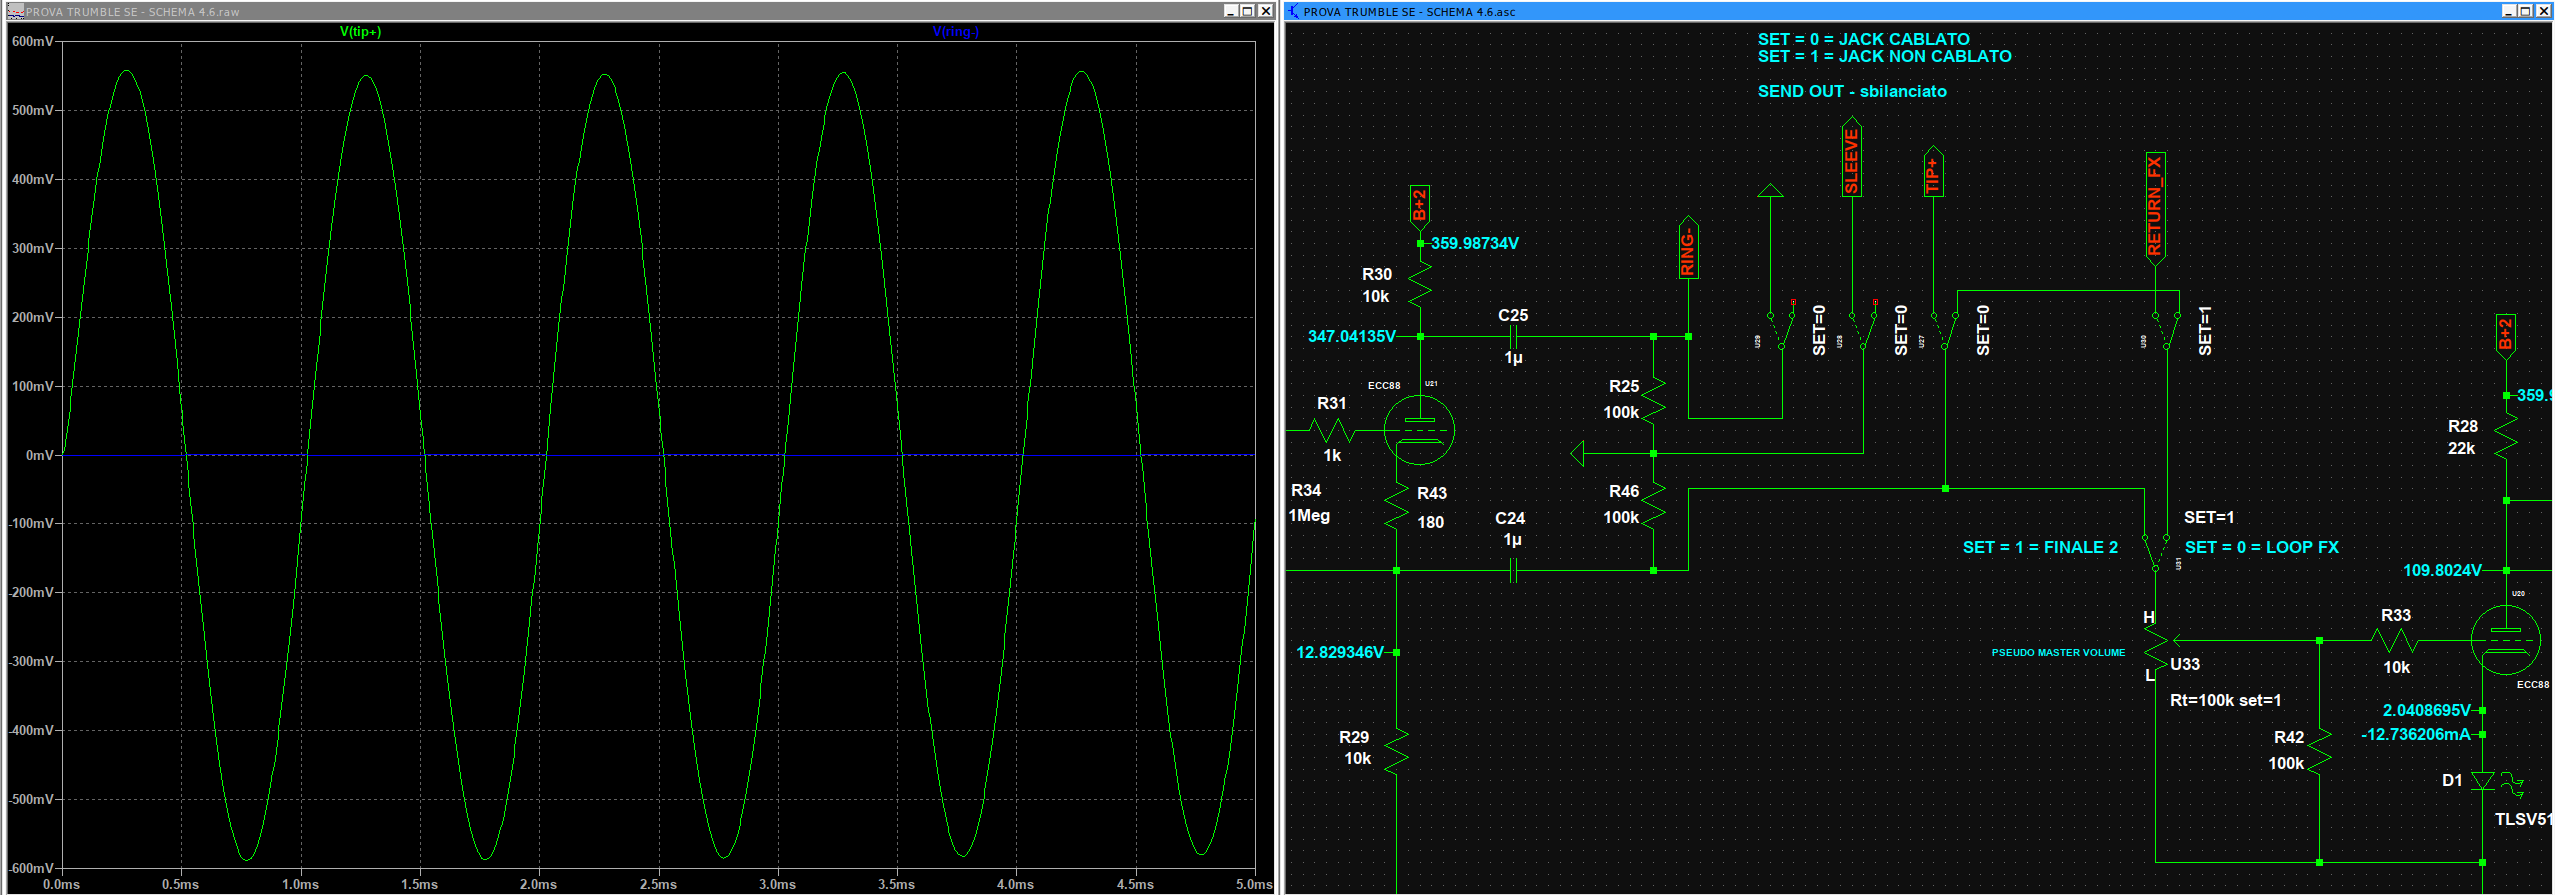2555x895 pixels.
Task: Click the V(ring-) trace label
Action: 955,32
